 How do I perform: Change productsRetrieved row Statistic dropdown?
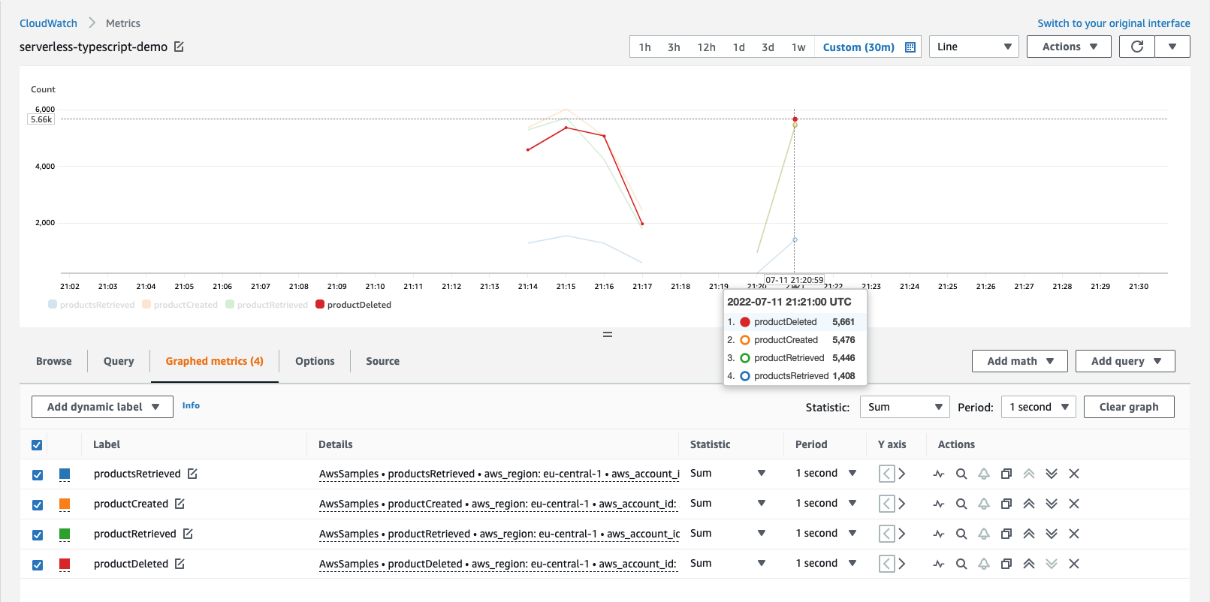(x=728, y=474)
